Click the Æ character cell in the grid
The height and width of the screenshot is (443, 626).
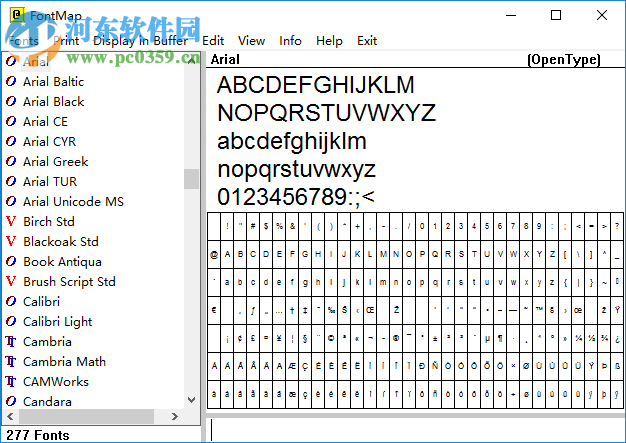pos(292,366)
